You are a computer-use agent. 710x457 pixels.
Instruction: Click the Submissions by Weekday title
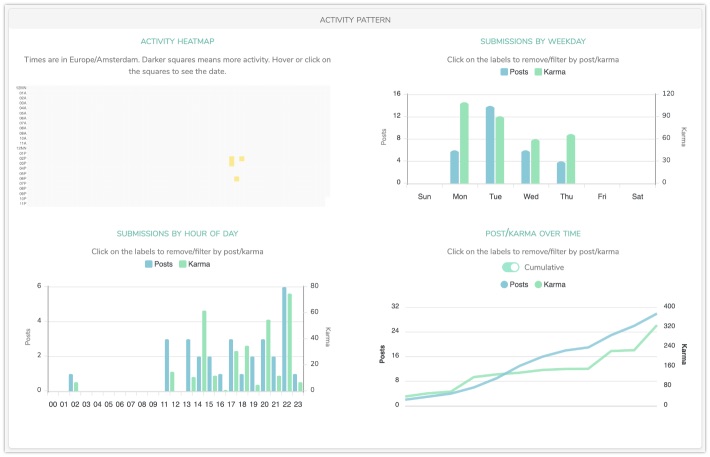(533, 41)
